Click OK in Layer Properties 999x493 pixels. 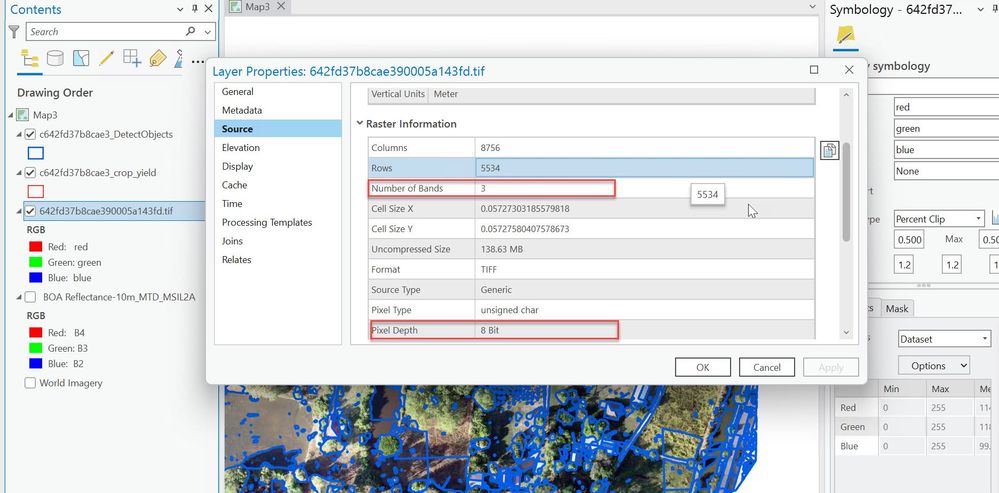tap(703, 367)
